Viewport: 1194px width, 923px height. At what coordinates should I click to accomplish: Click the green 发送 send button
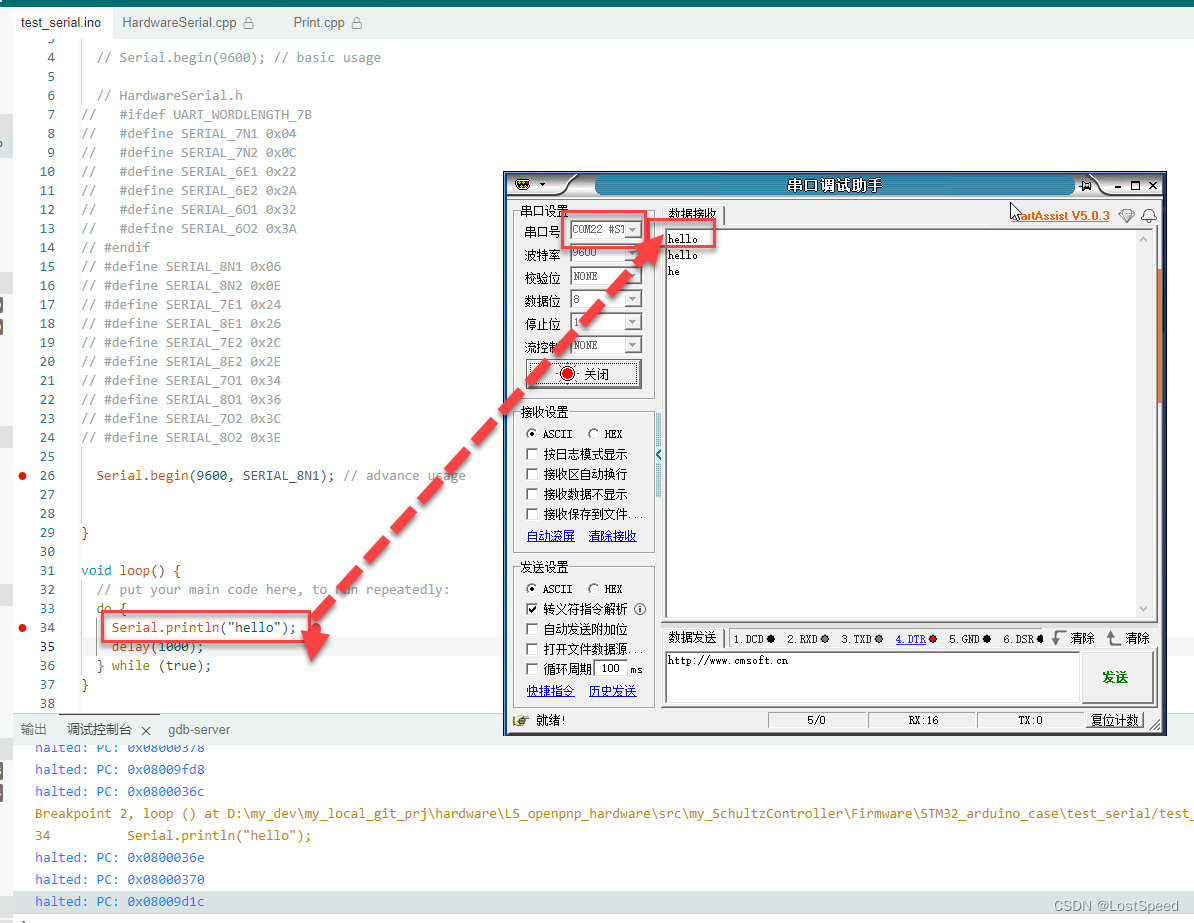pos(1116,677)
